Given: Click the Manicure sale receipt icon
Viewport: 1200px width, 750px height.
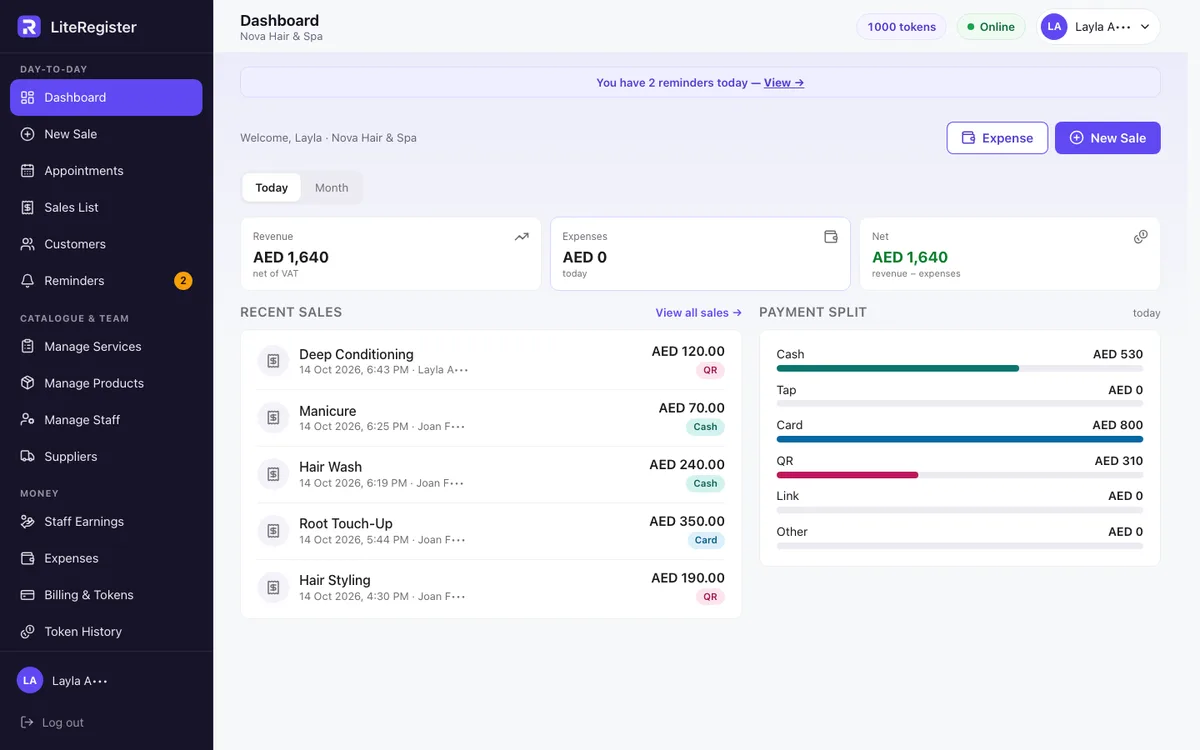Looking at the screenshot, I should coord(273,418).
